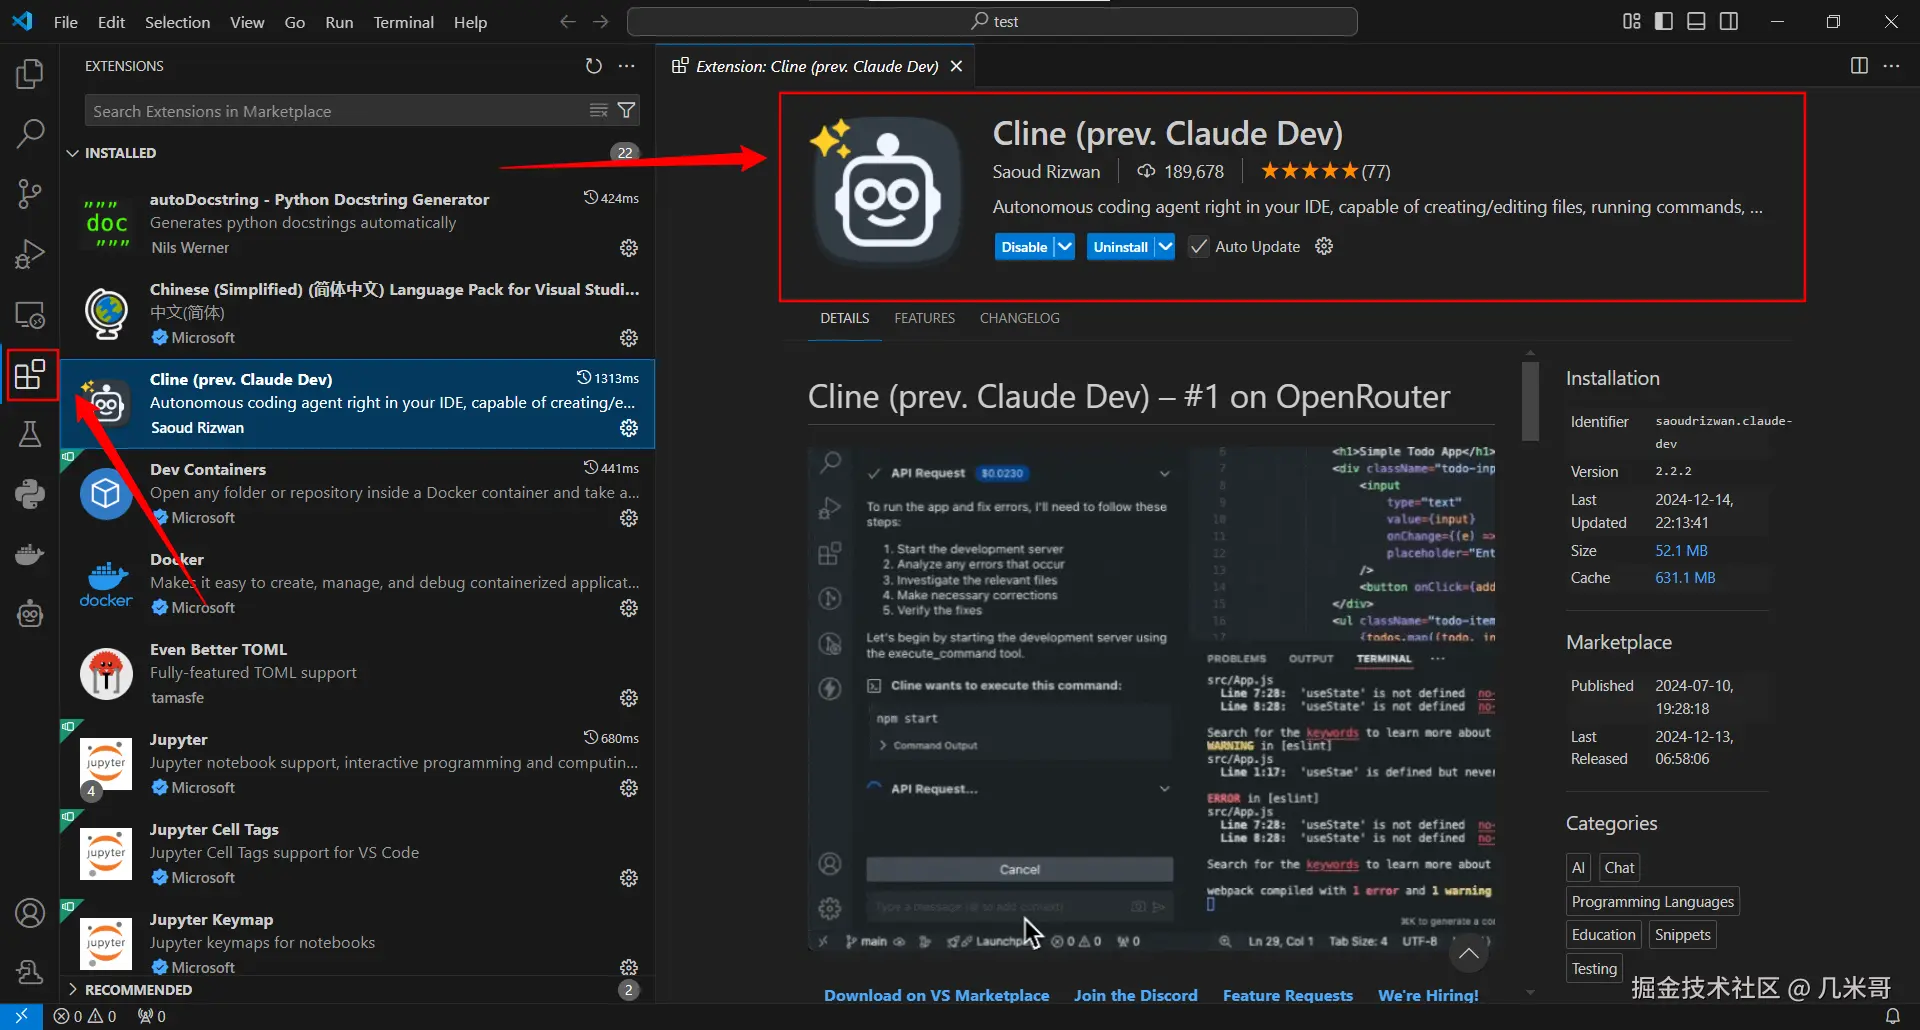1920x1030 pixels.
Task: Open the Extensions view icon
Action: (x=30, y=375)
